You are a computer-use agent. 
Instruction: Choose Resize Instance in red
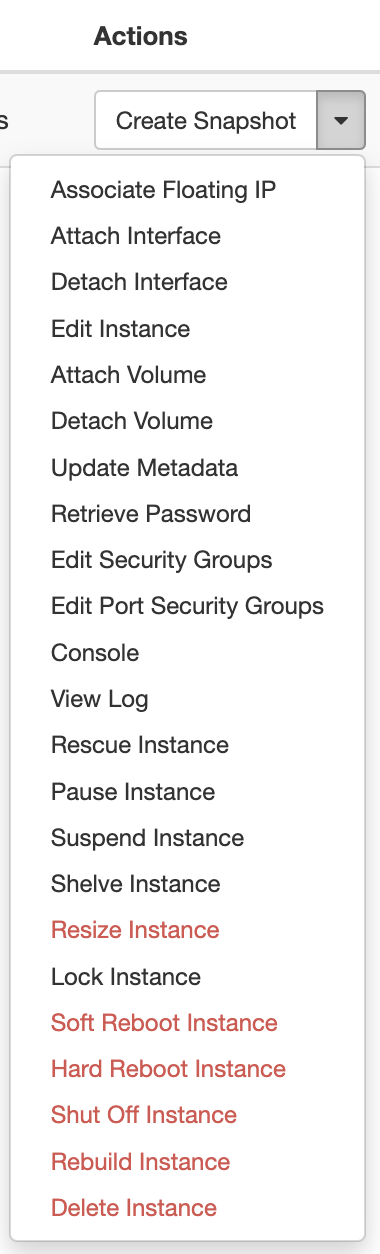(135, 930)
